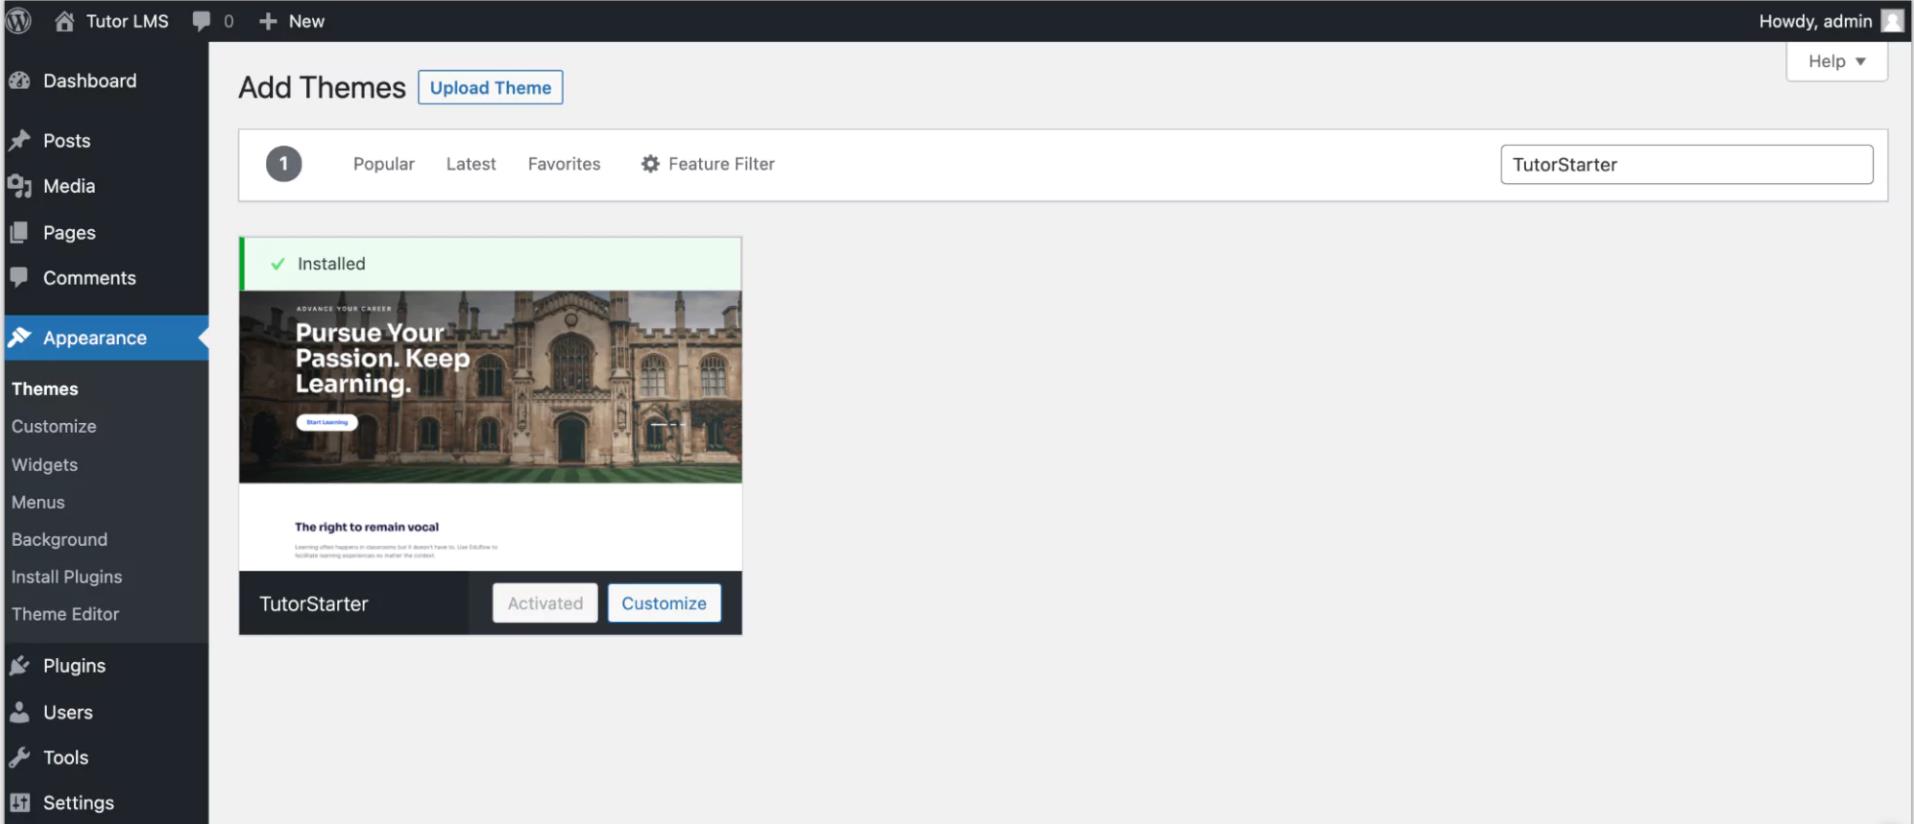Focus the theme search field with TutorStarter
Viewport: 1914px width, 824px height.
tap(1686, 165)
